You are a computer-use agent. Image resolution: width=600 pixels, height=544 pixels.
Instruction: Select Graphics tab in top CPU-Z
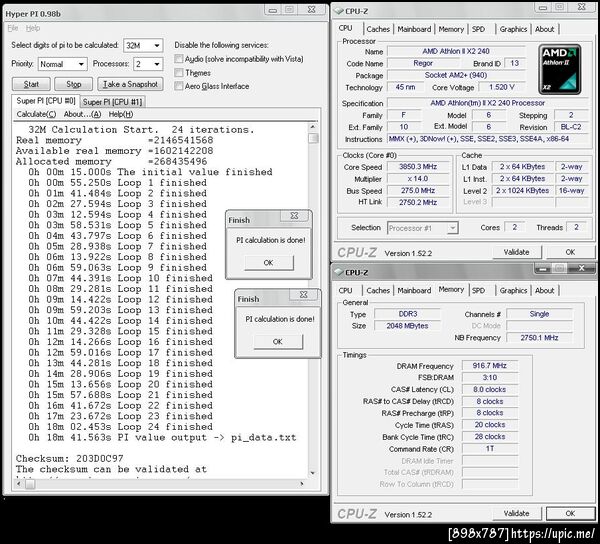pos(513,29)
